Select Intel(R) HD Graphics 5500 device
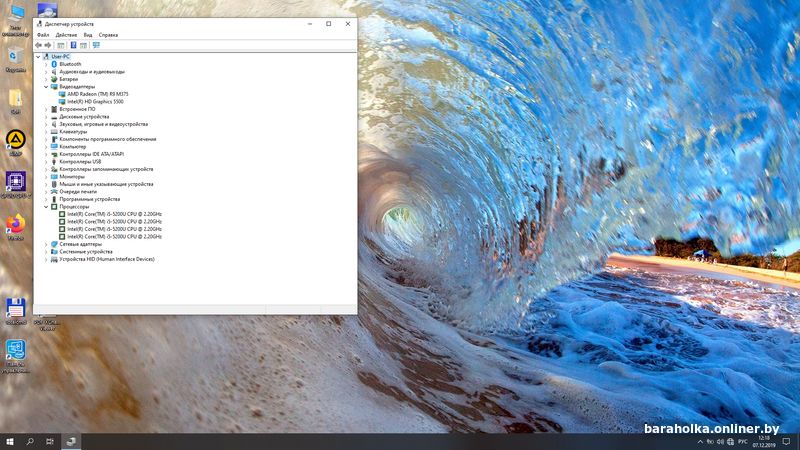Viewport: 800px width, 450px height. (95, 102)
